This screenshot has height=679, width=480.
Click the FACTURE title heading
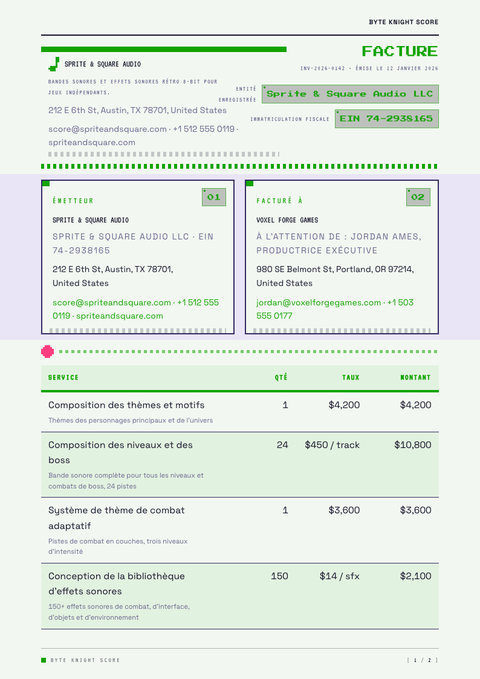[x=399, y=51]
